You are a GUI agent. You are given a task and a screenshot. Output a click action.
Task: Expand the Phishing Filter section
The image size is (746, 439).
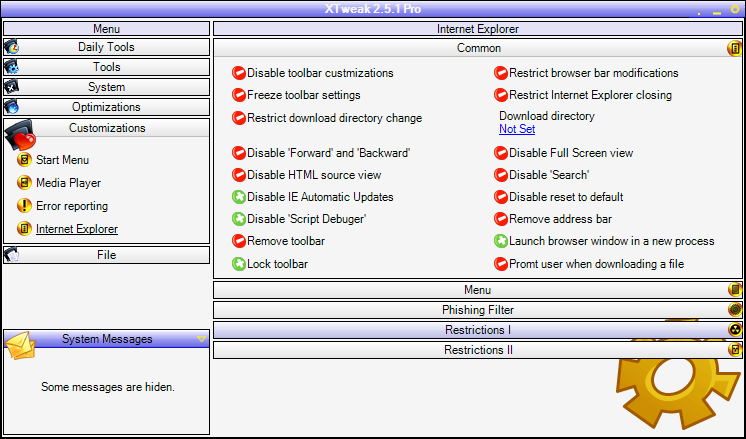pyautogui.click(x=478, y=310)
